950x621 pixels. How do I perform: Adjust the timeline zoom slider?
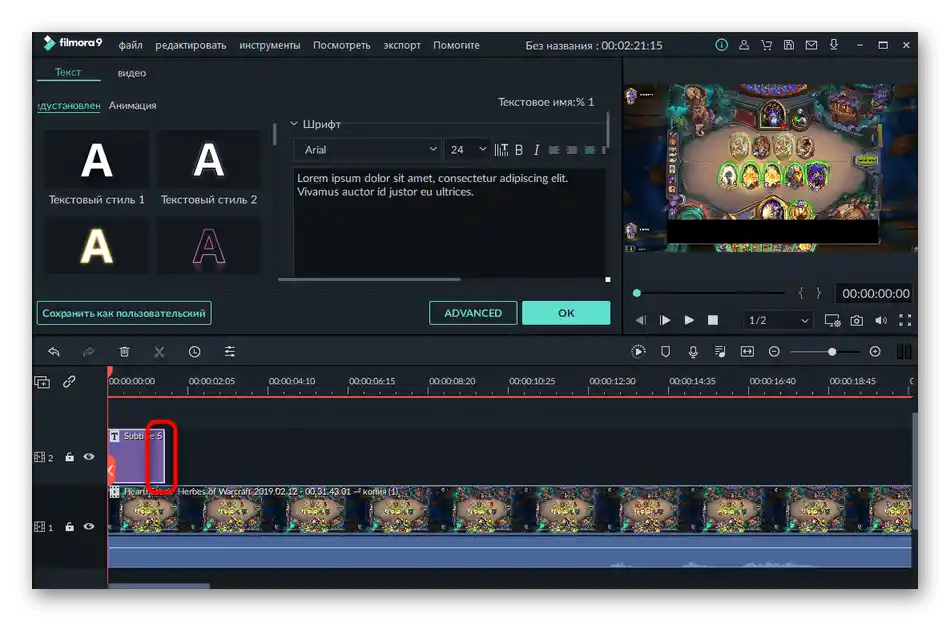[831, 352]
